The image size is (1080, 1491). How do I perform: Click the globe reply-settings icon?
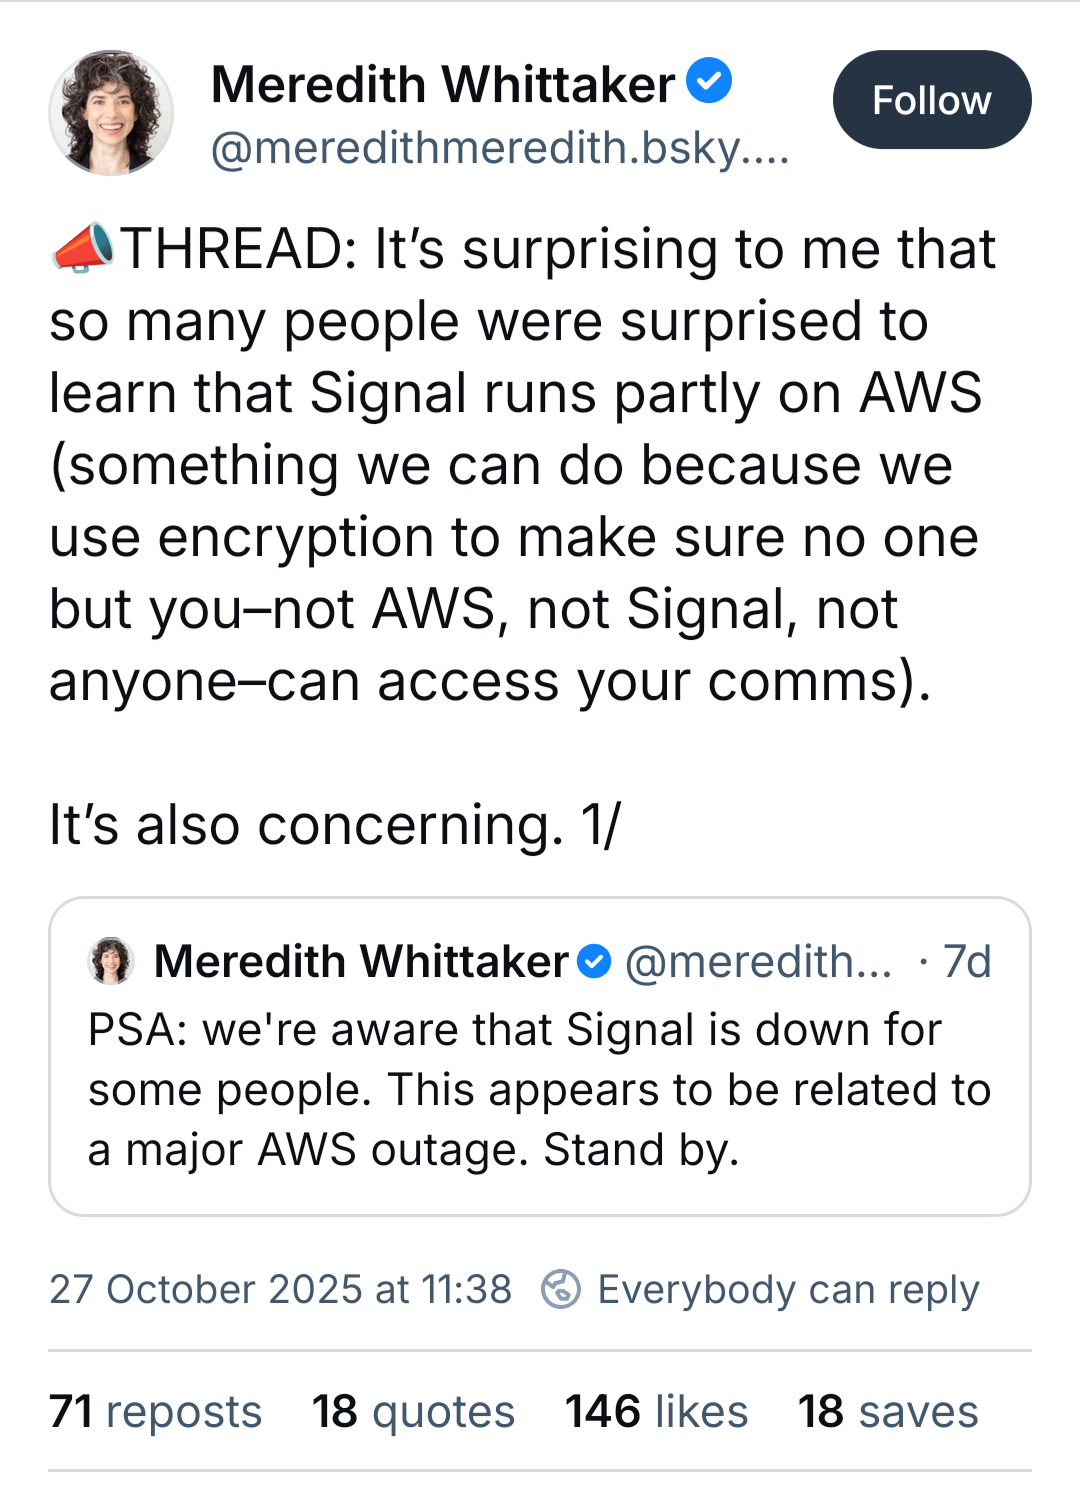561,1289
